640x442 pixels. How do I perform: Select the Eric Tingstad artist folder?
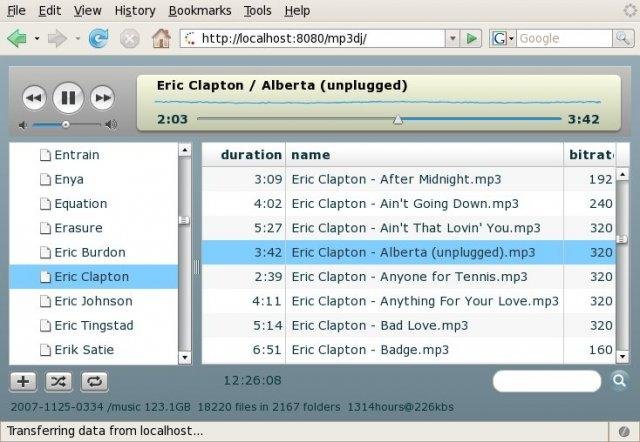point(94,325)
